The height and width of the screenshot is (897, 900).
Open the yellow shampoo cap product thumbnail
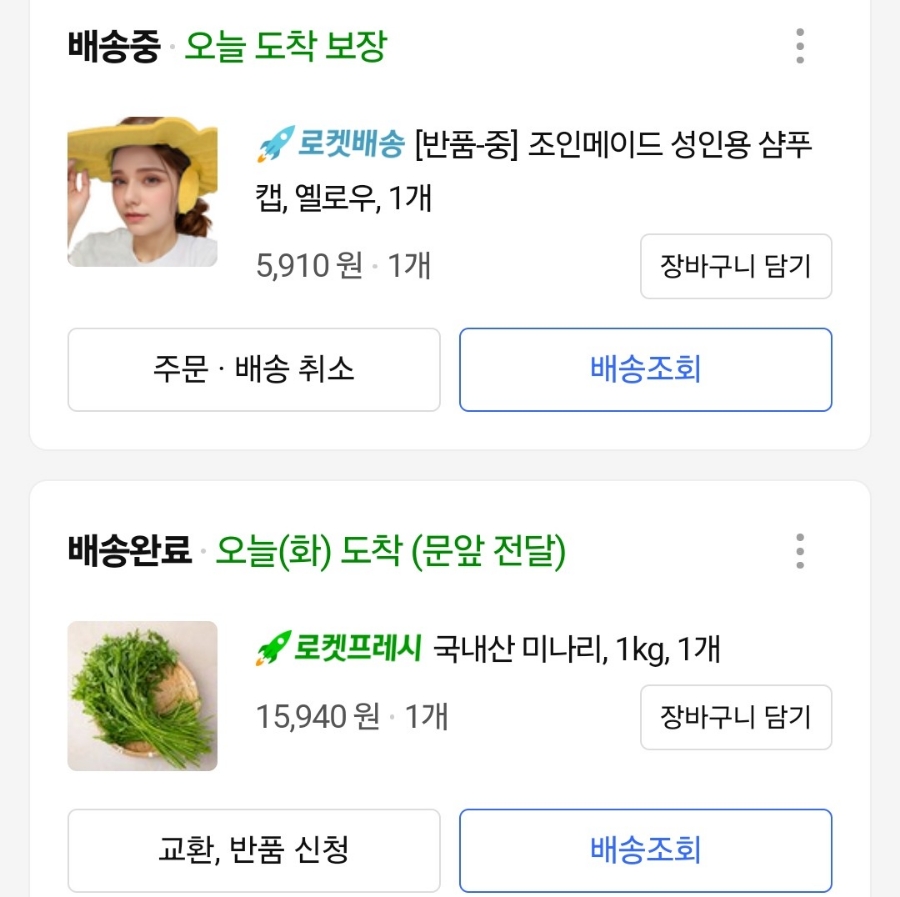point(142,192)
